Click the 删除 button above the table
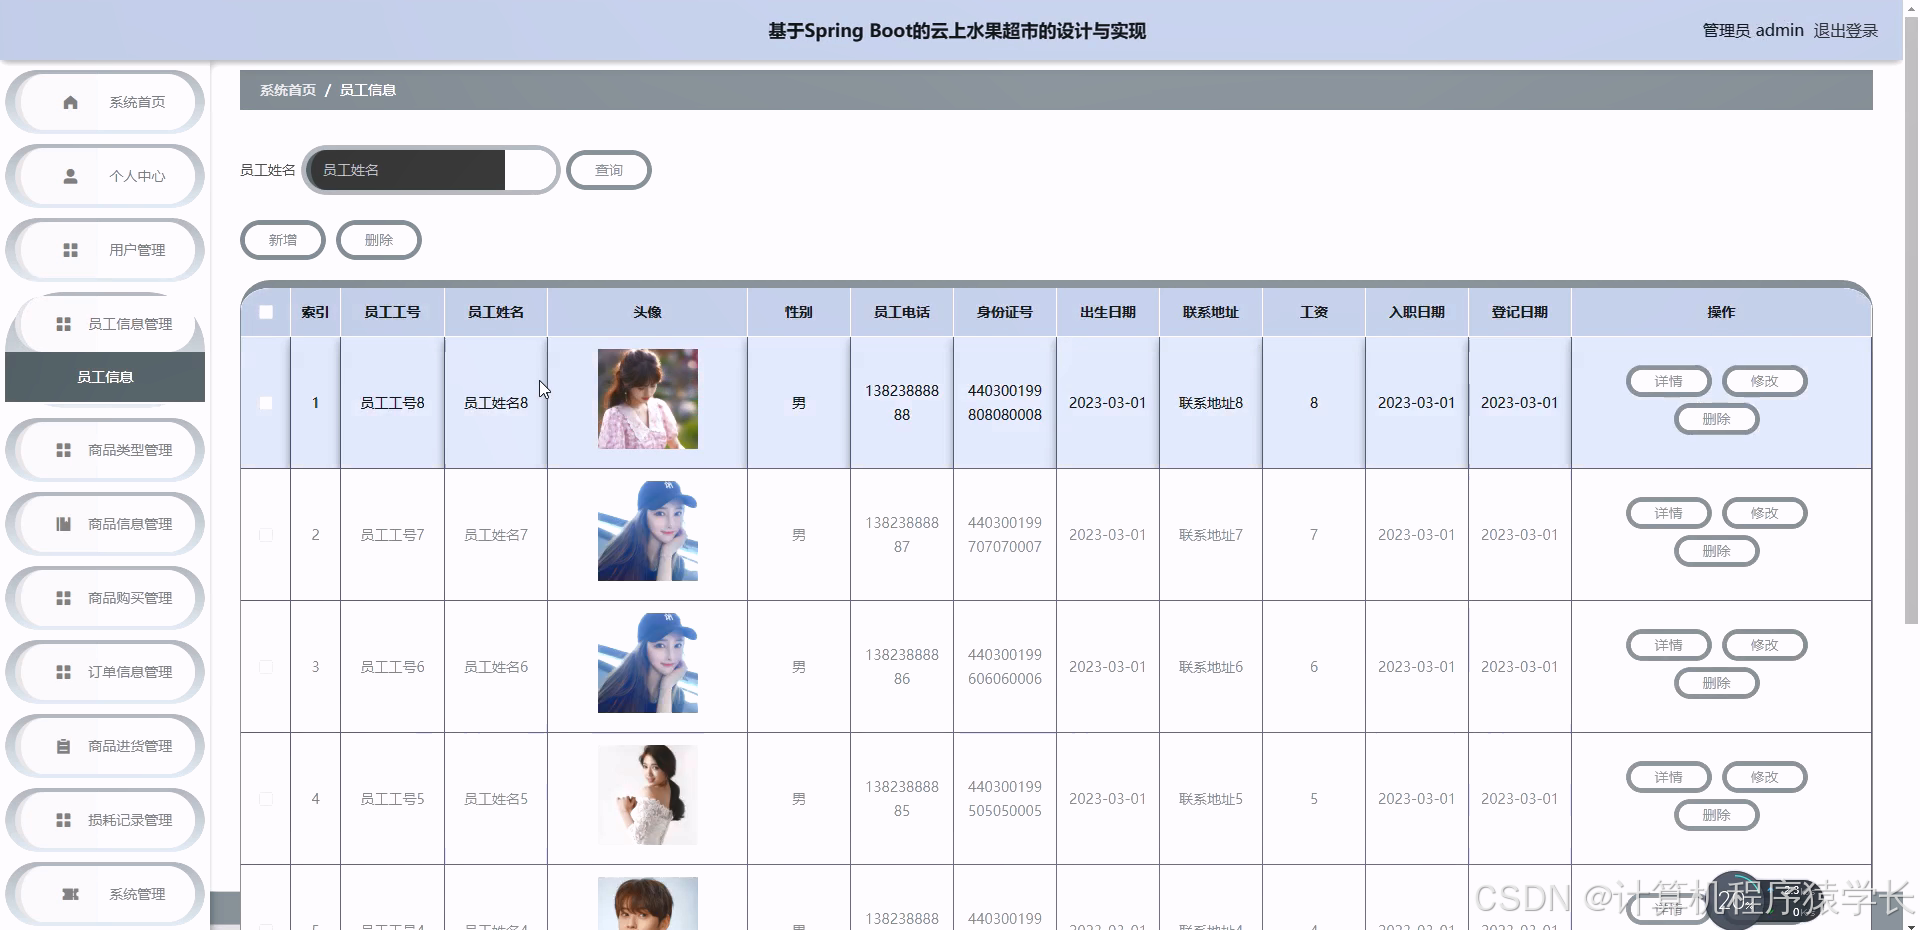This screenshot has height=930, width=1920. (x=379, y=240)
